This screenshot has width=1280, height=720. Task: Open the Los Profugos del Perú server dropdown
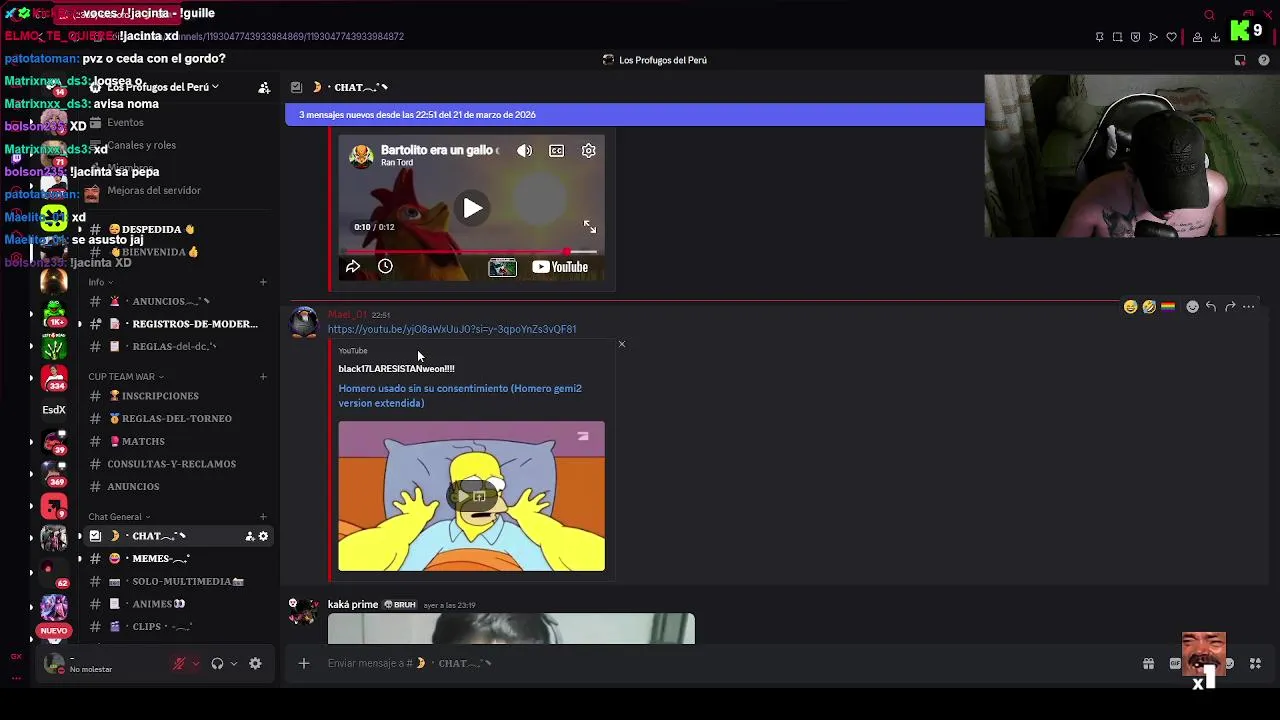164,87
